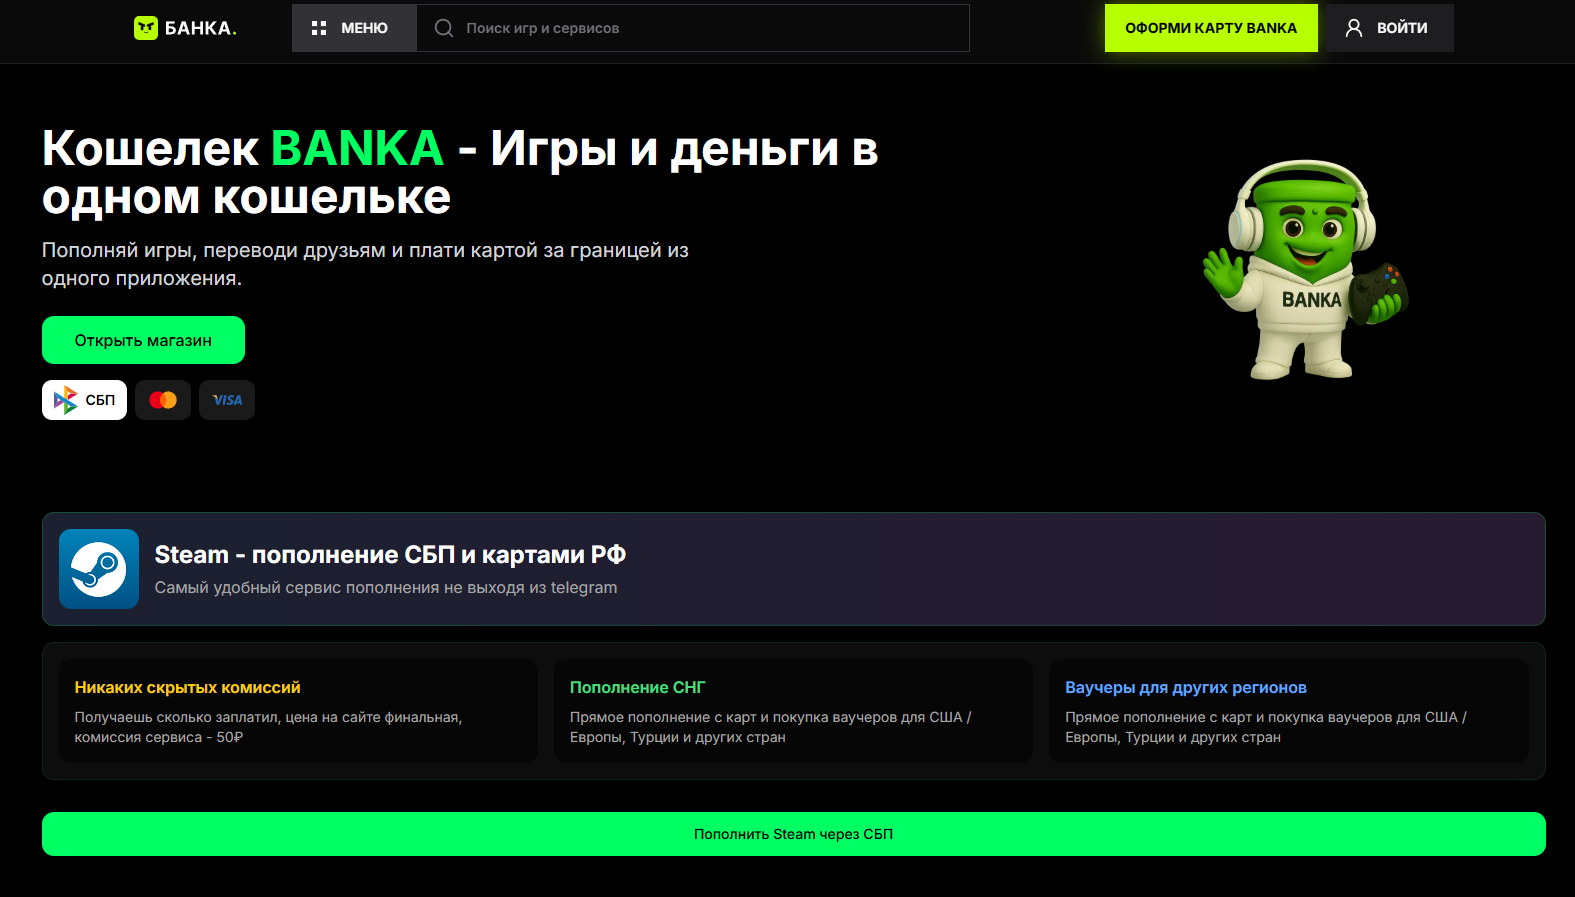Click Ваучеры для других регионов card

(x=1289, y=711)
